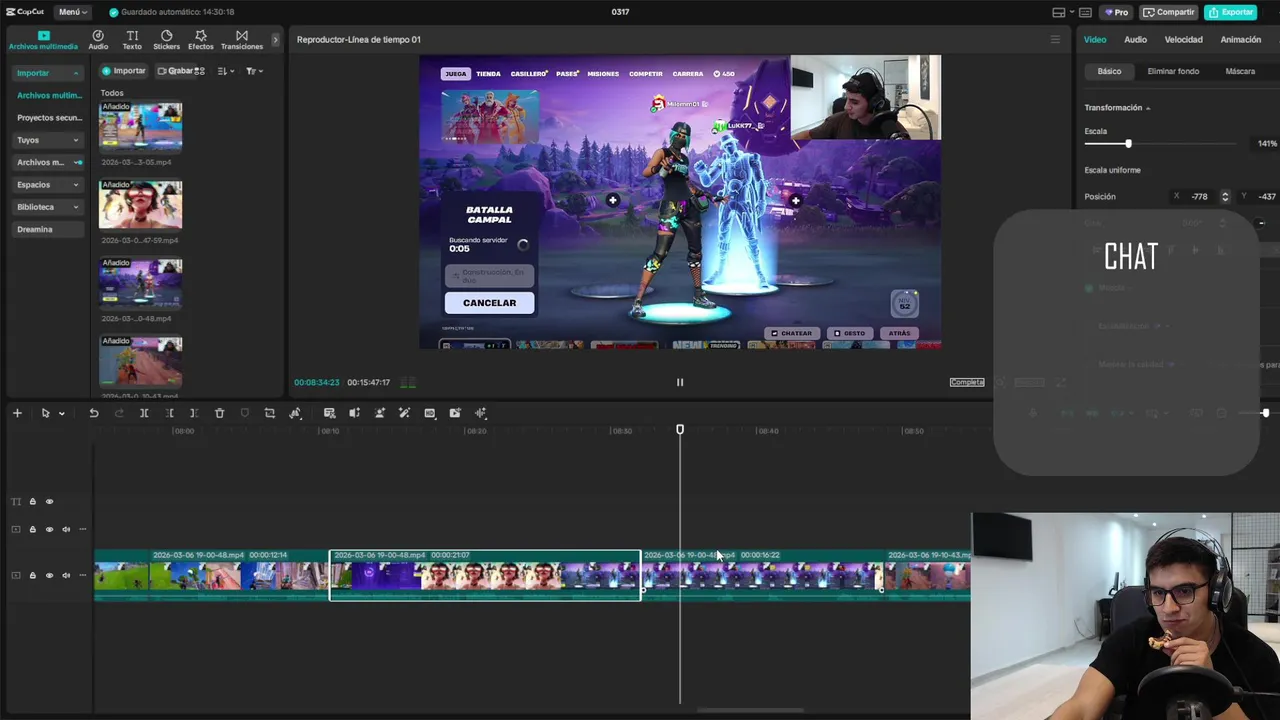Switch to the Audio inspector tab
This screenshot has height=720, width=1280.
coord(1135,40)
